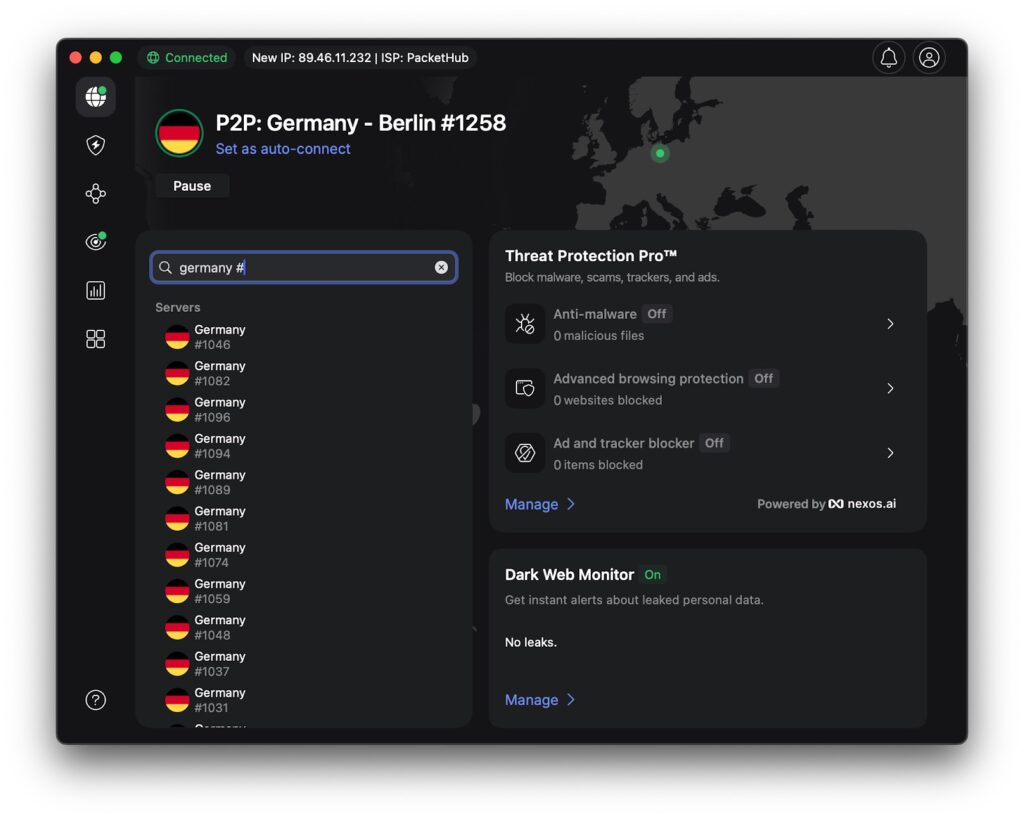Image resolution: width=1024 pixels, height=819 pixels.
Task: Click the green server dot on map
Action: (x=660, y=153)
